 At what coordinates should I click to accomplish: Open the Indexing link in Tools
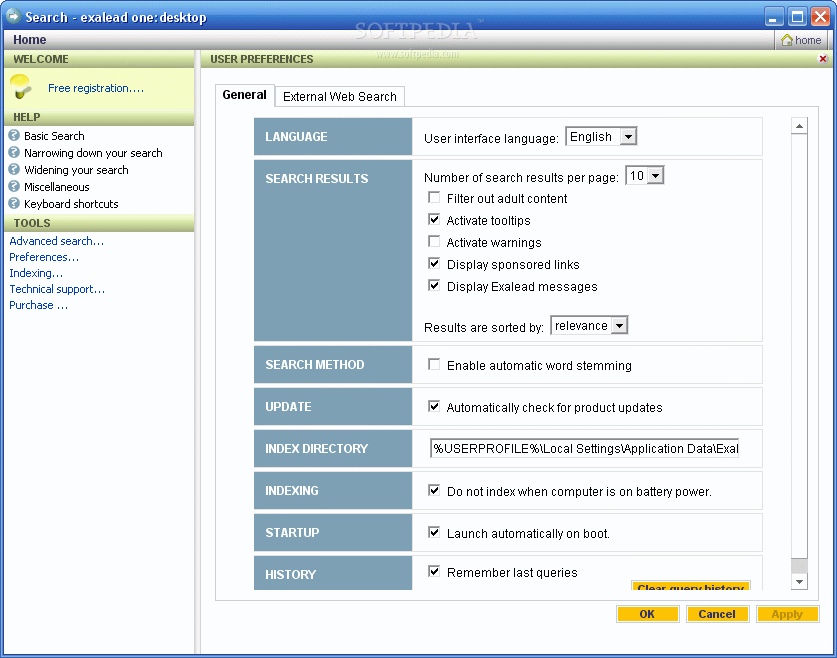pos(36,273)
